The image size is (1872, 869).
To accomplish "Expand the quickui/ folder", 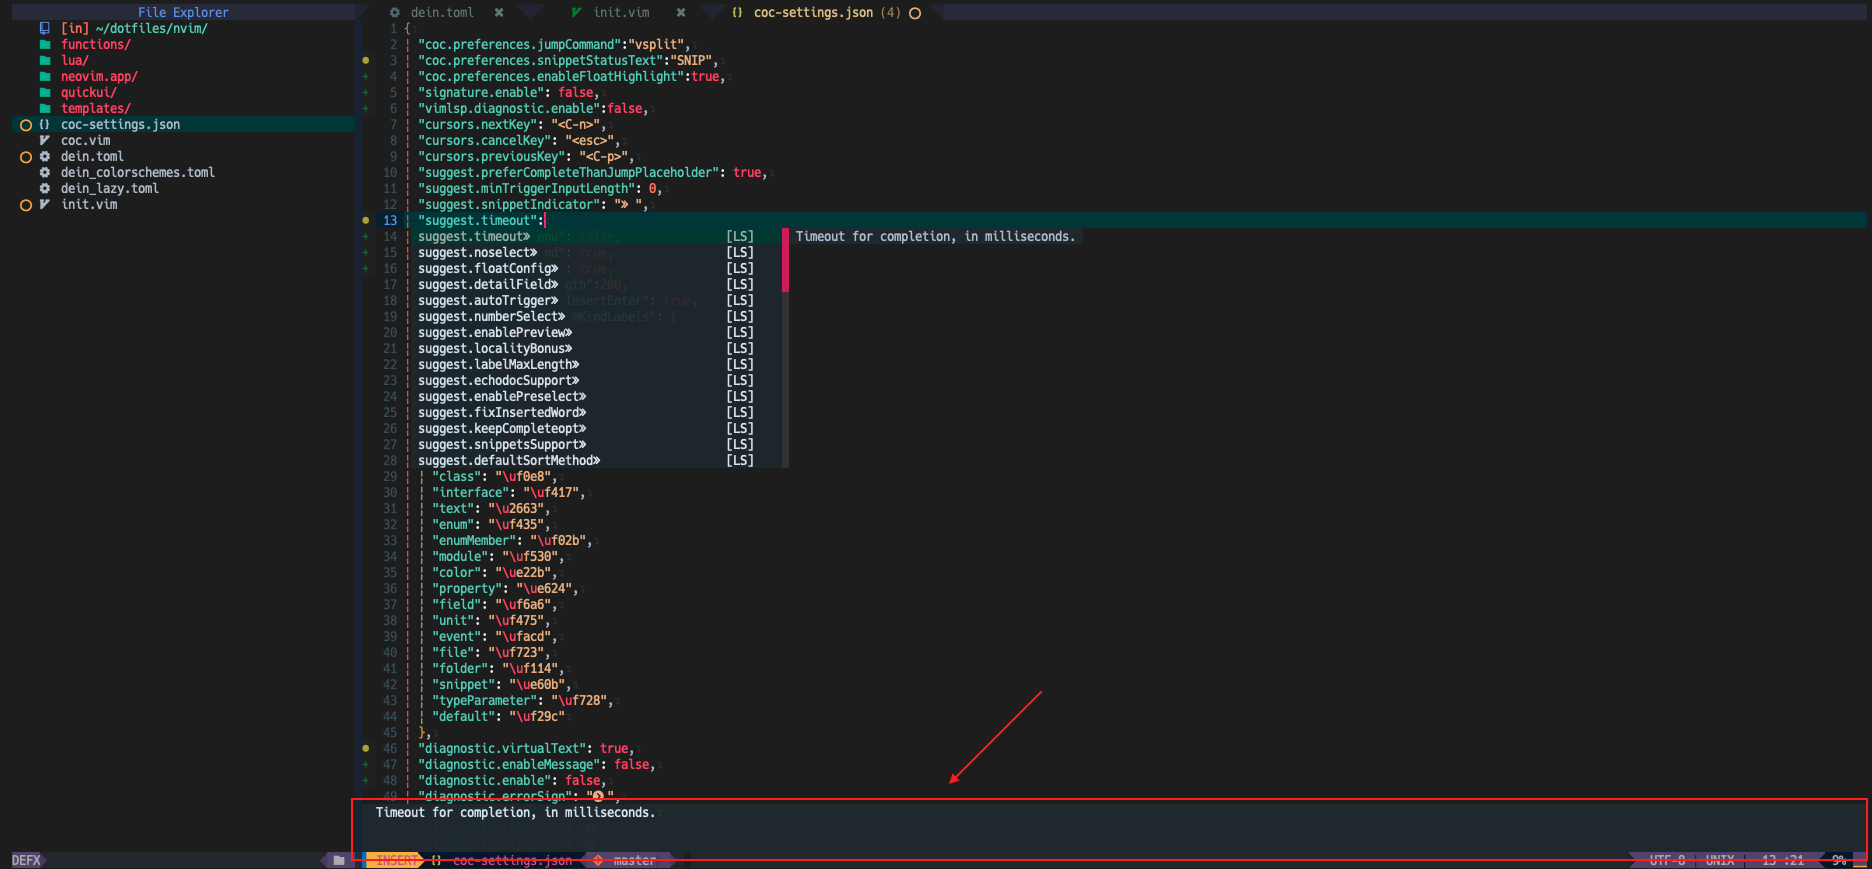I will (x=88, y=93).
